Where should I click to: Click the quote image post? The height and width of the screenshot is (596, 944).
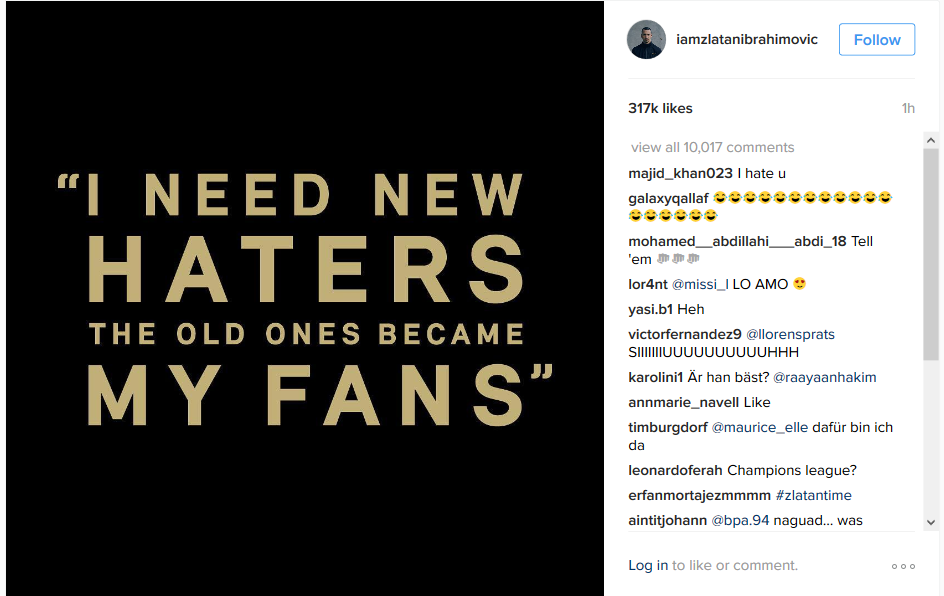(x=305, y=298)
